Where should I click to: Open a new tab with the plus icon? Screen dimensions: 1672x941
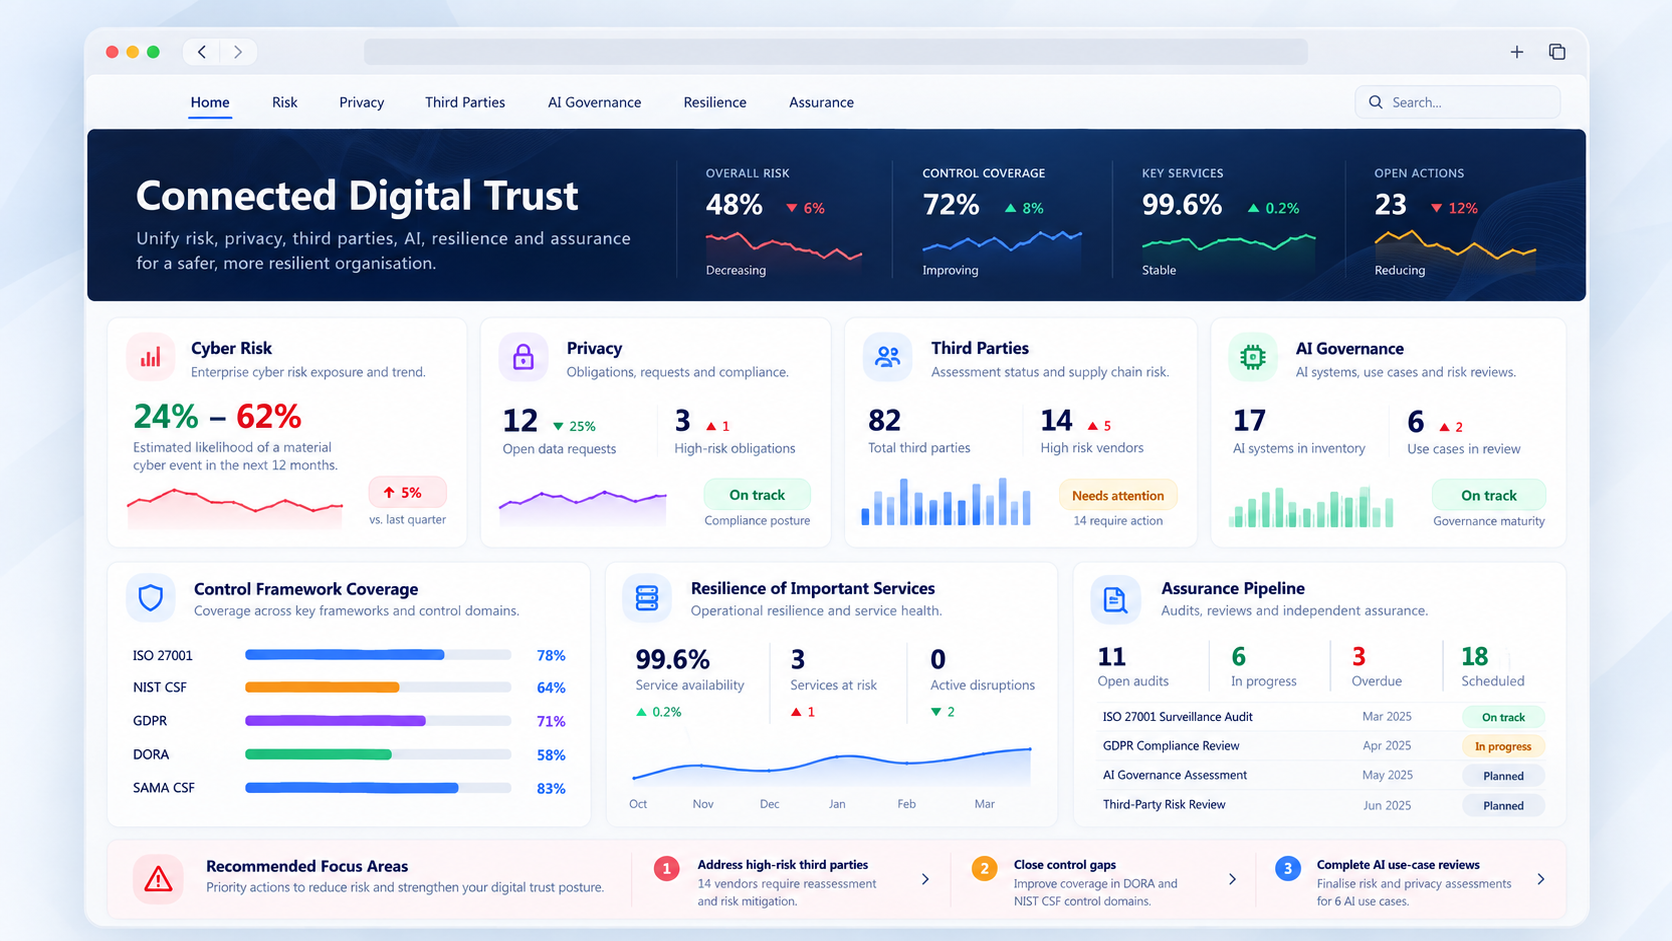coord(1517,52)
